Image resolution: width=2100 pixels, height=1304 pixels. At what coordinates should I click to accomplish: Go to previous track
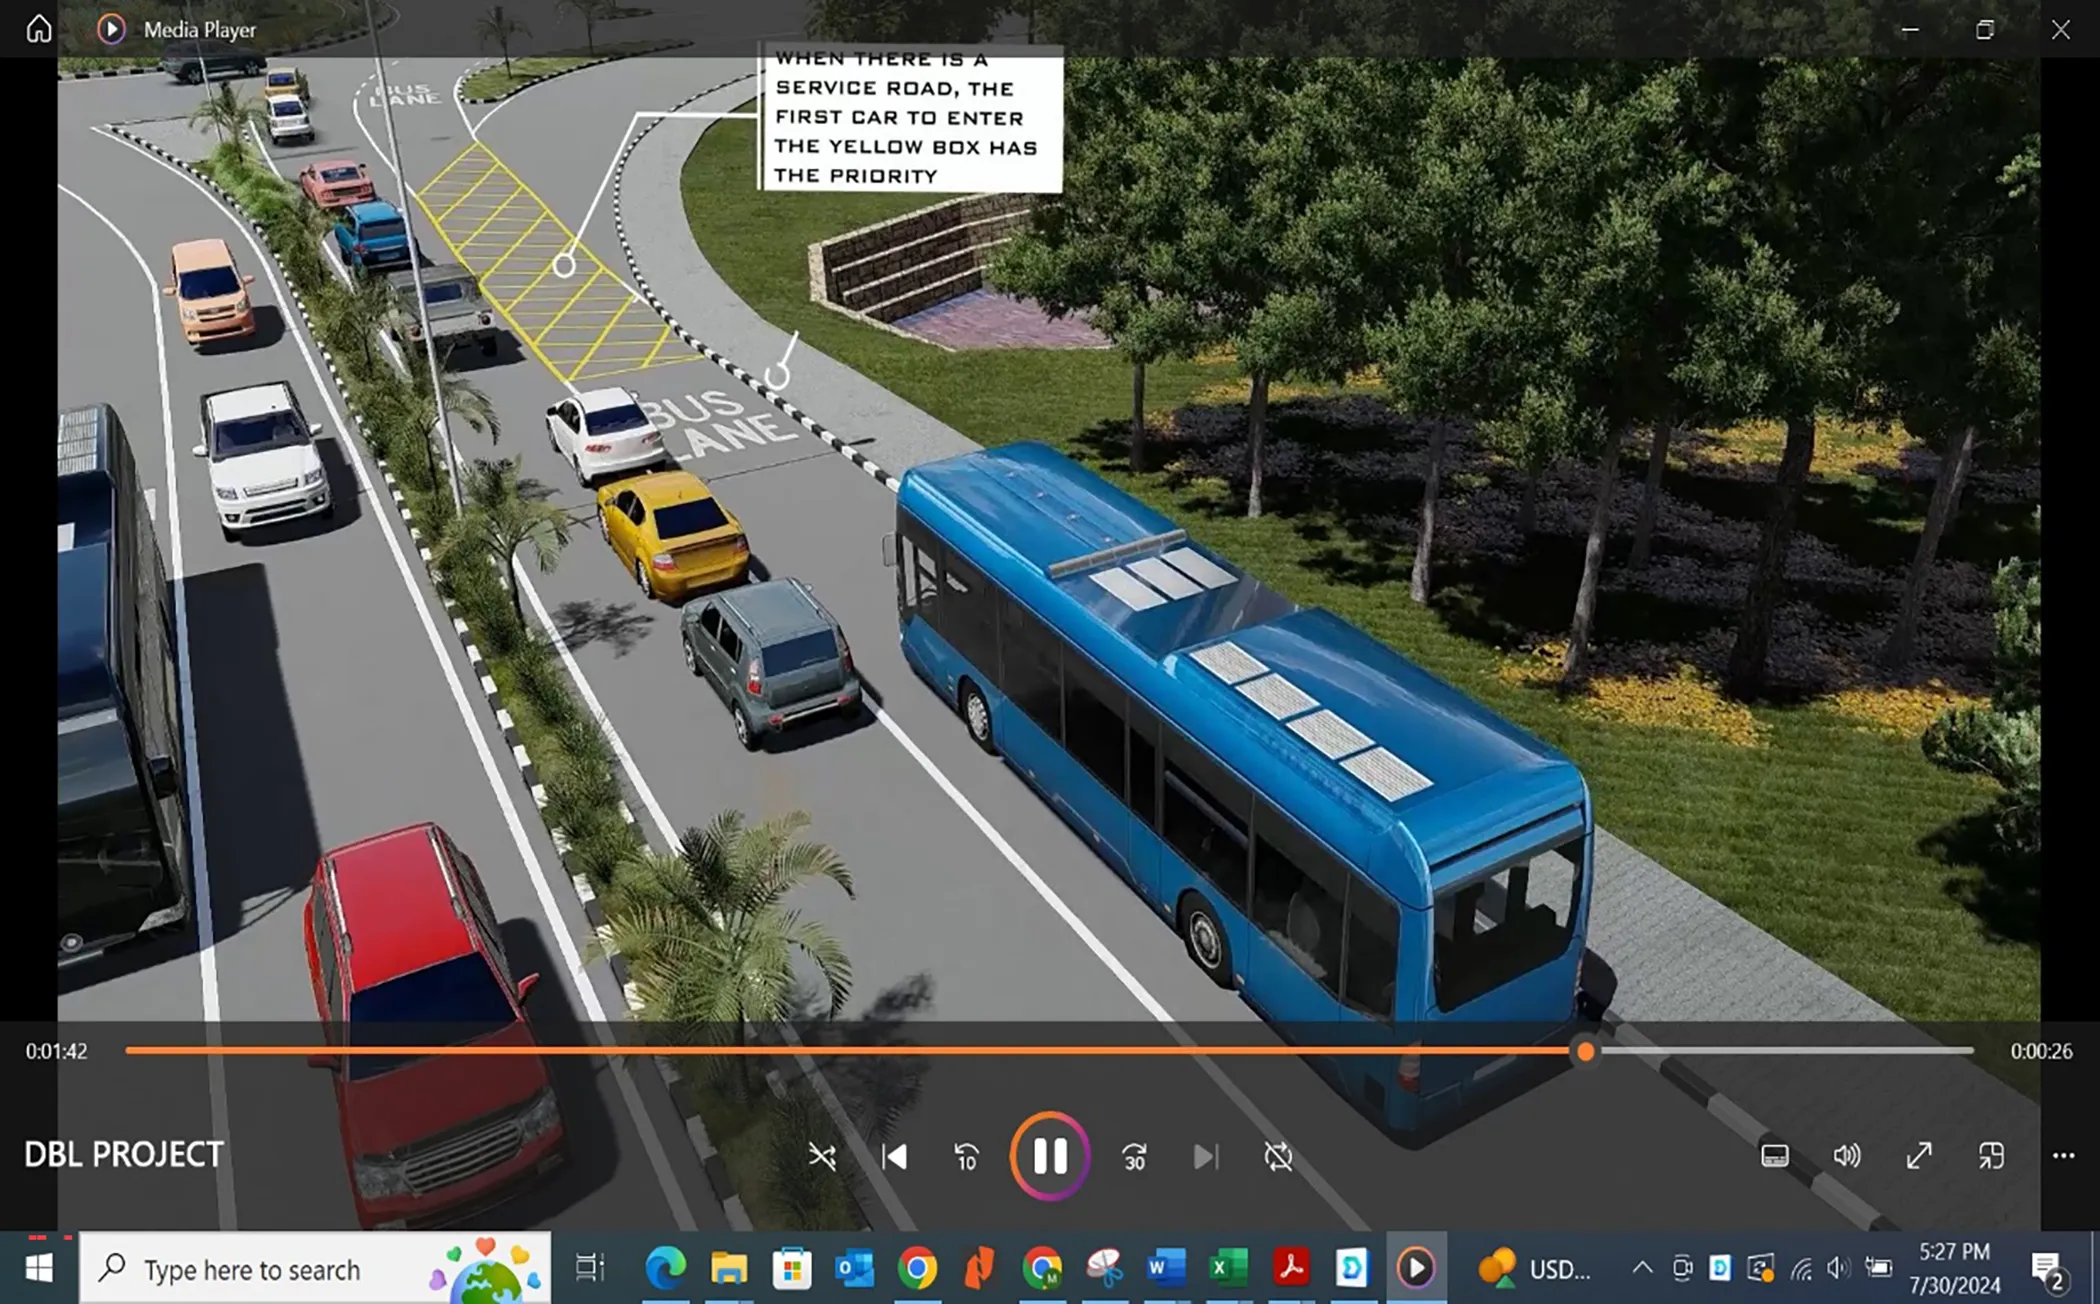[894, 1157]
